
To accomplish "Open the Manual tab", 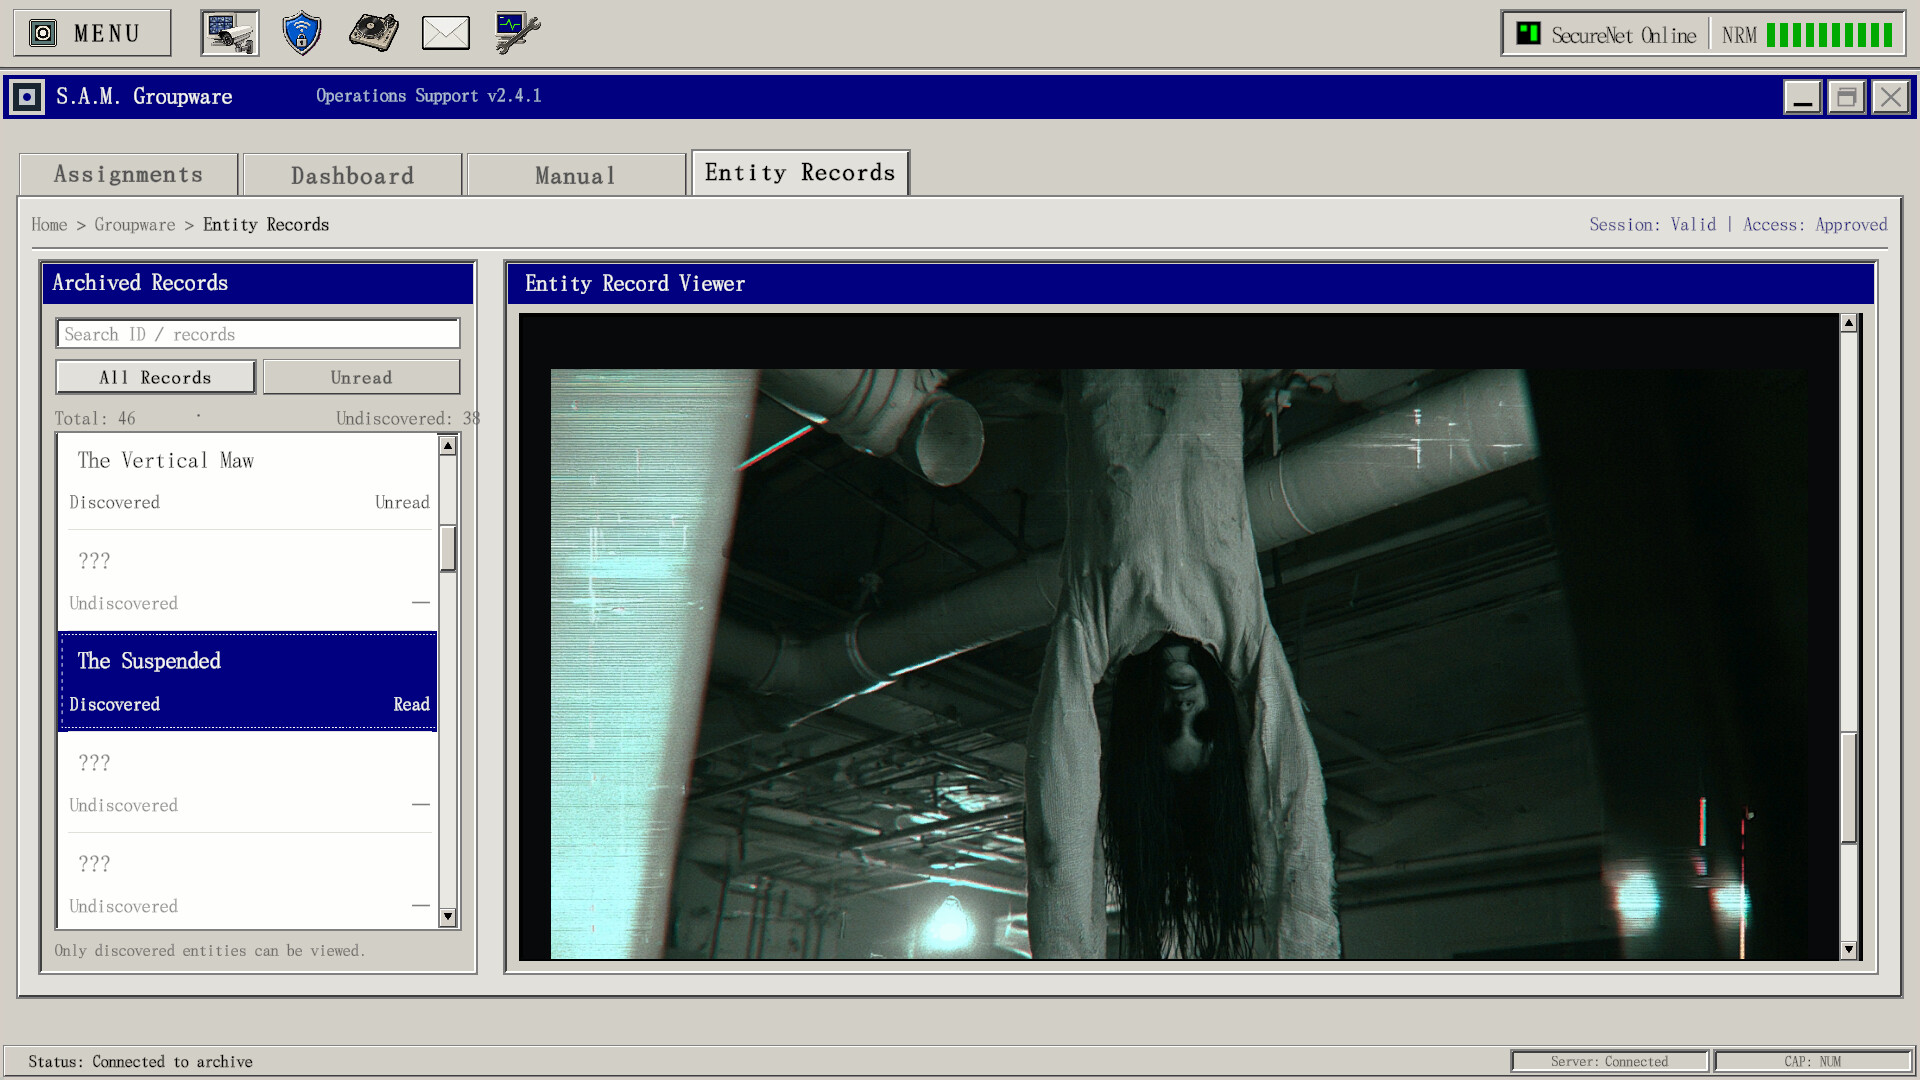I will tap(576, 175).
